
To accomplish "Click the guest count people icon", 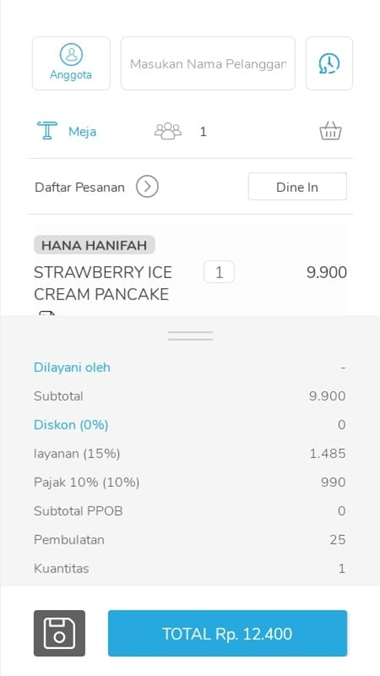I will click(168, 131).
